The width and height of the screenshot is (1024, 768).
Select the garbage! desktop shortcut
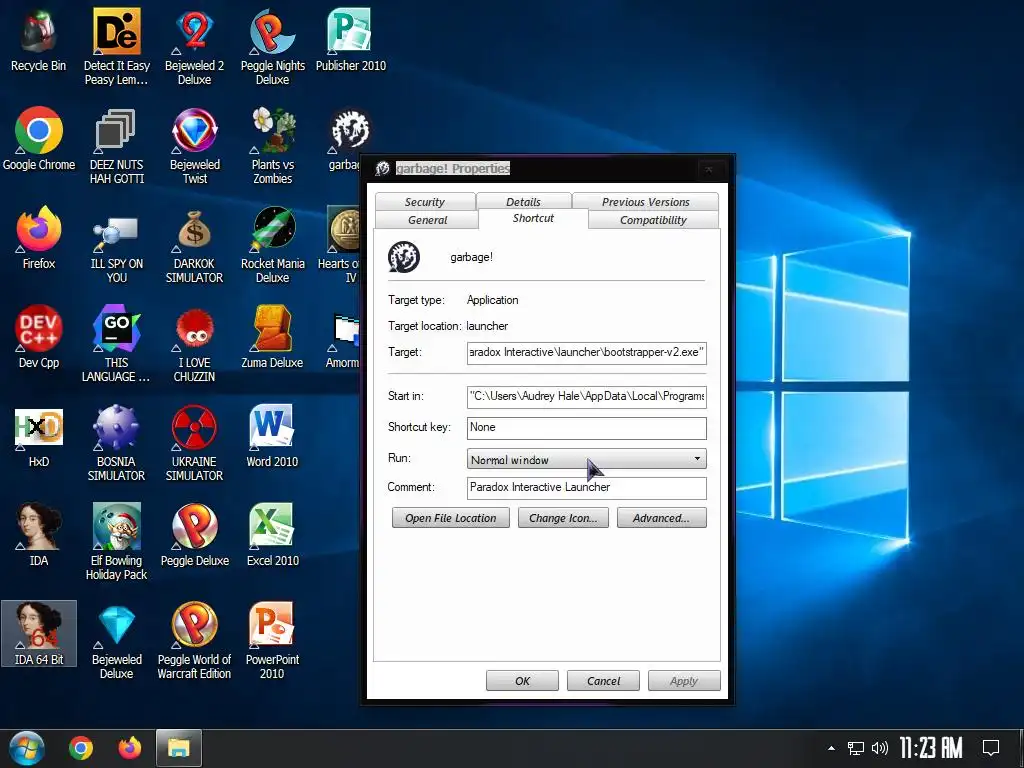pyautogui.click(x=344, y=139)
